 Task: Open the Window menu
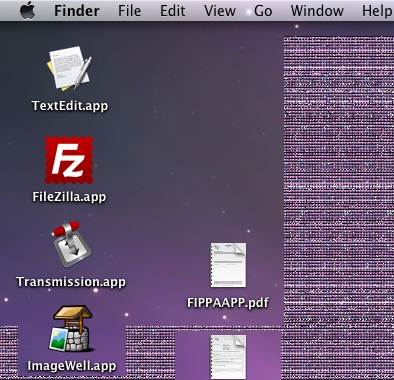(317, 11)
